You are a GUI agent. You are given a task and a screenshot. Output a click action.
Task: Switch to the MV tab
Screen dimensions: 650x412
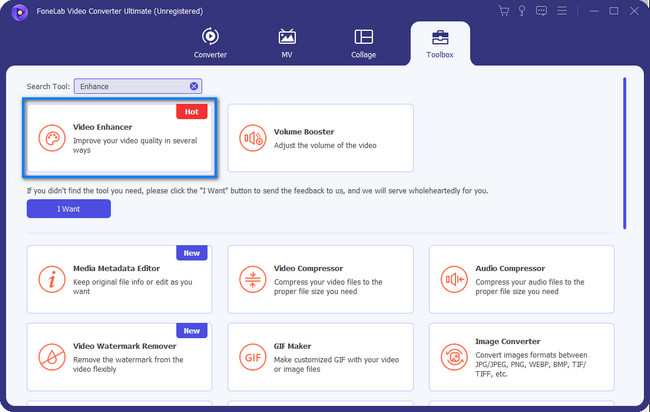[287, 43]
